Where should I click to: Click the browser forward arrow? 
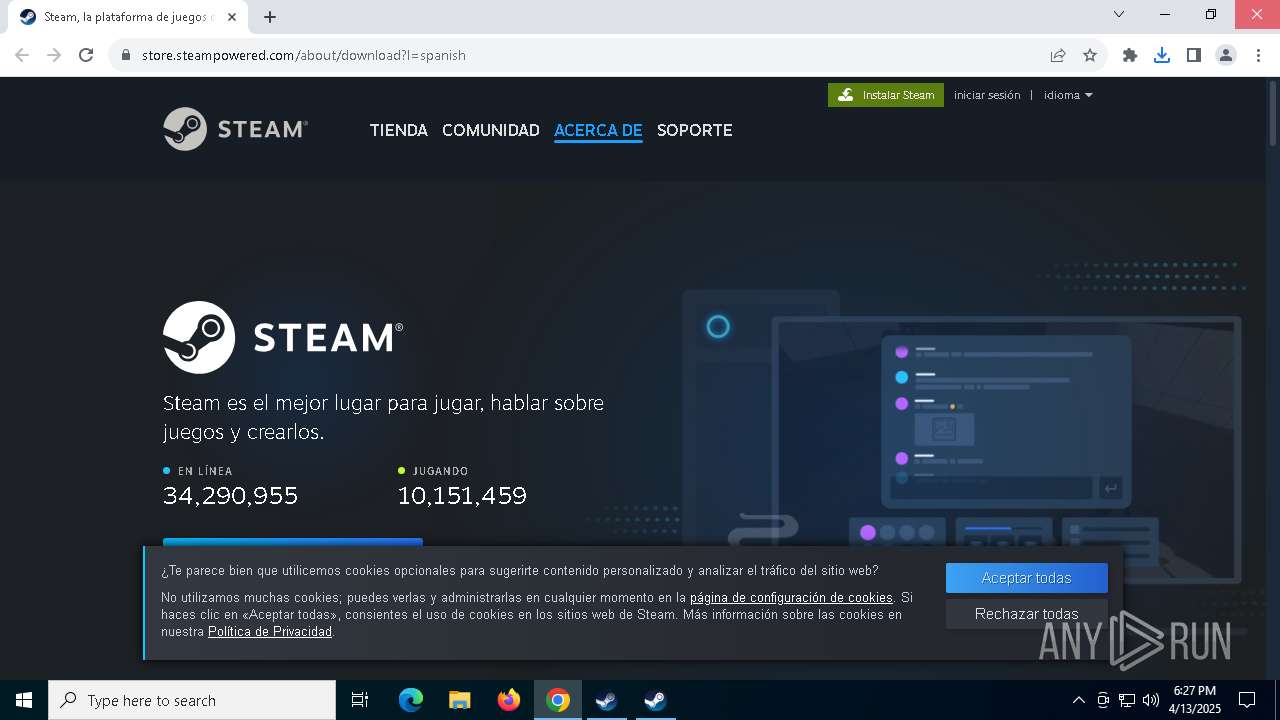(x=54, y=55)
